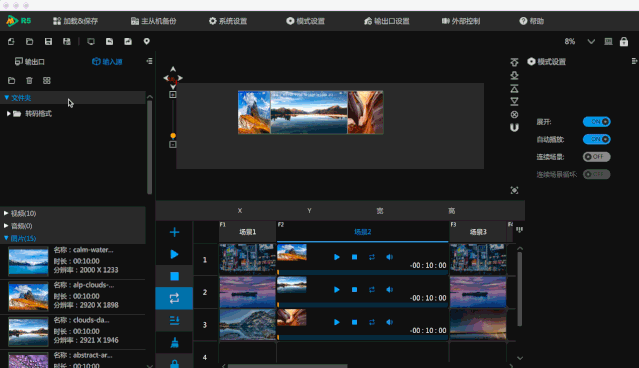Open the help question mark menu
Viewport: 639px width, 368px height.
click(x=531, y=21)
